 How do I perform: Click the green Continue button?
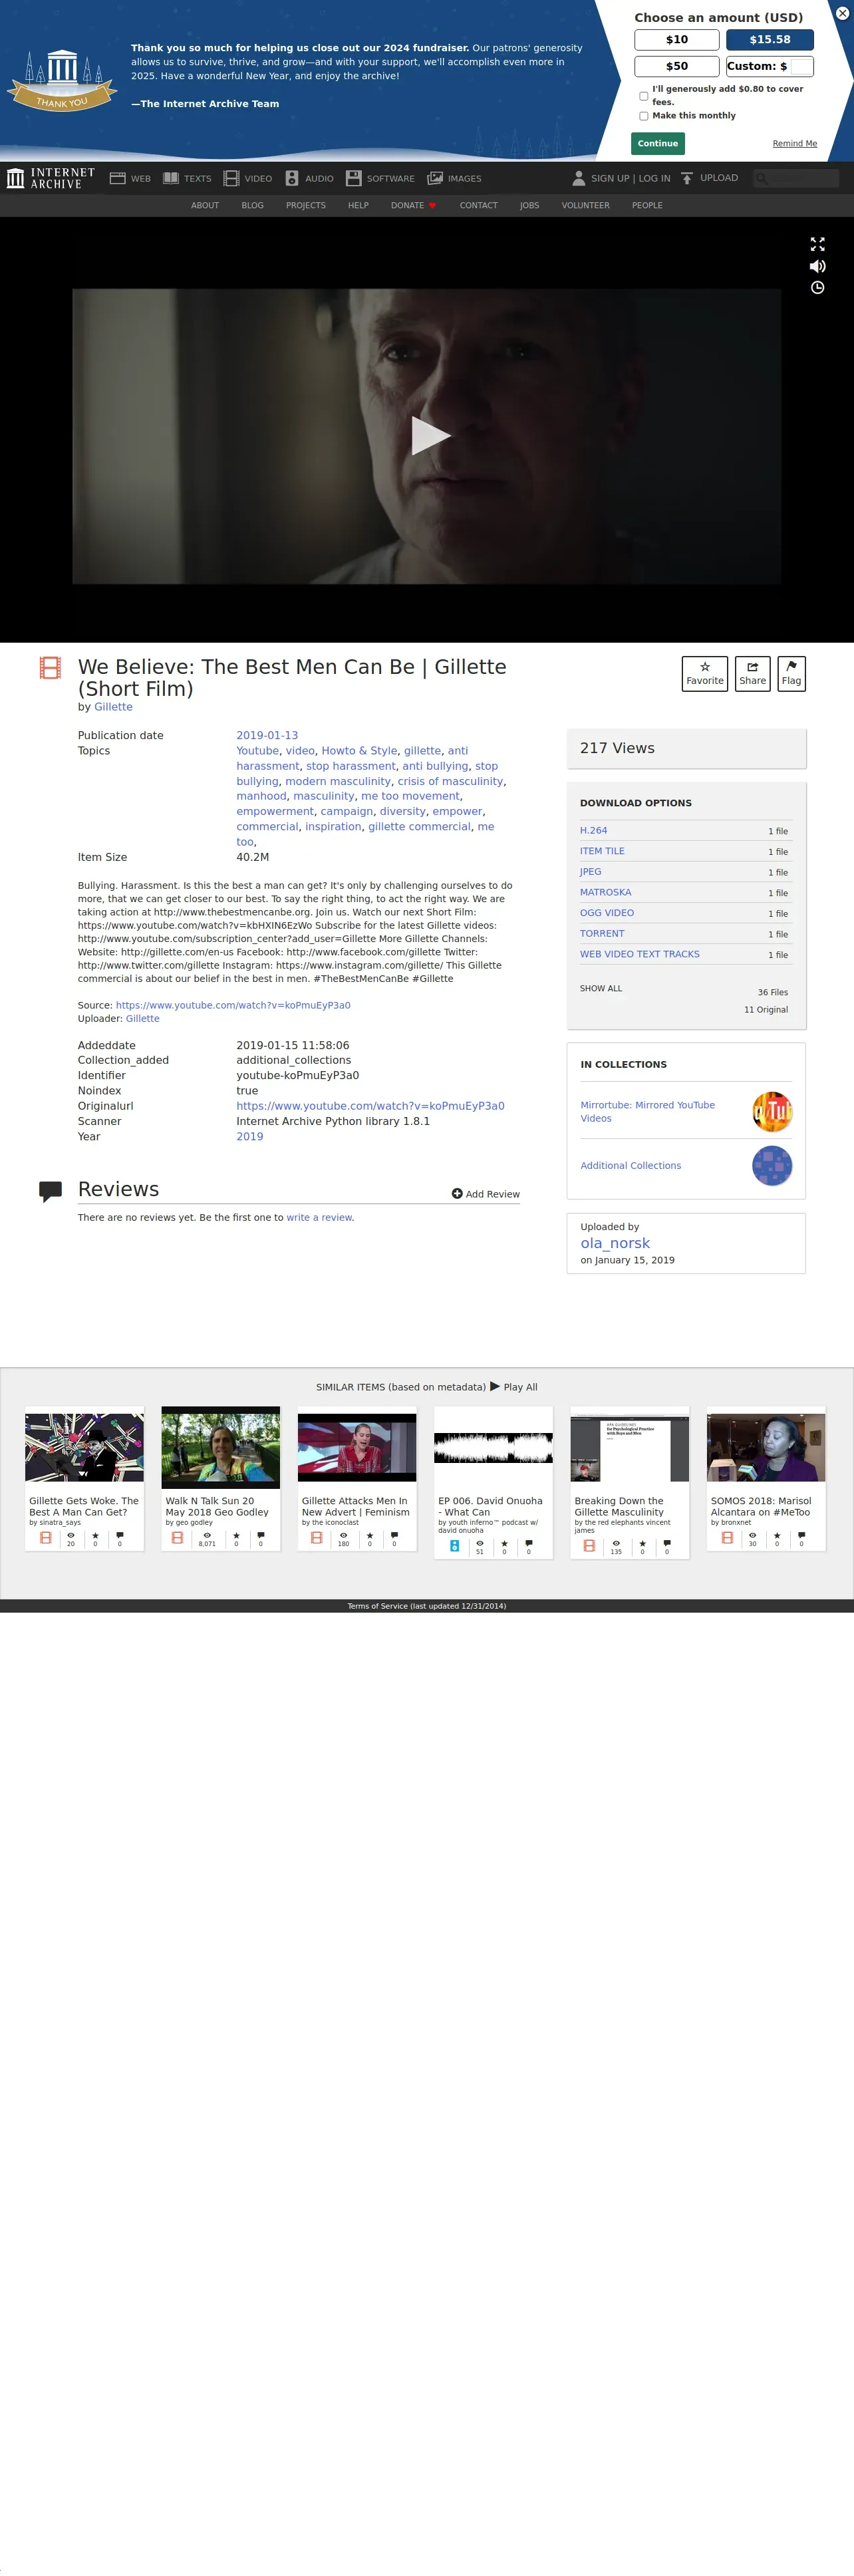pos(658,143)
